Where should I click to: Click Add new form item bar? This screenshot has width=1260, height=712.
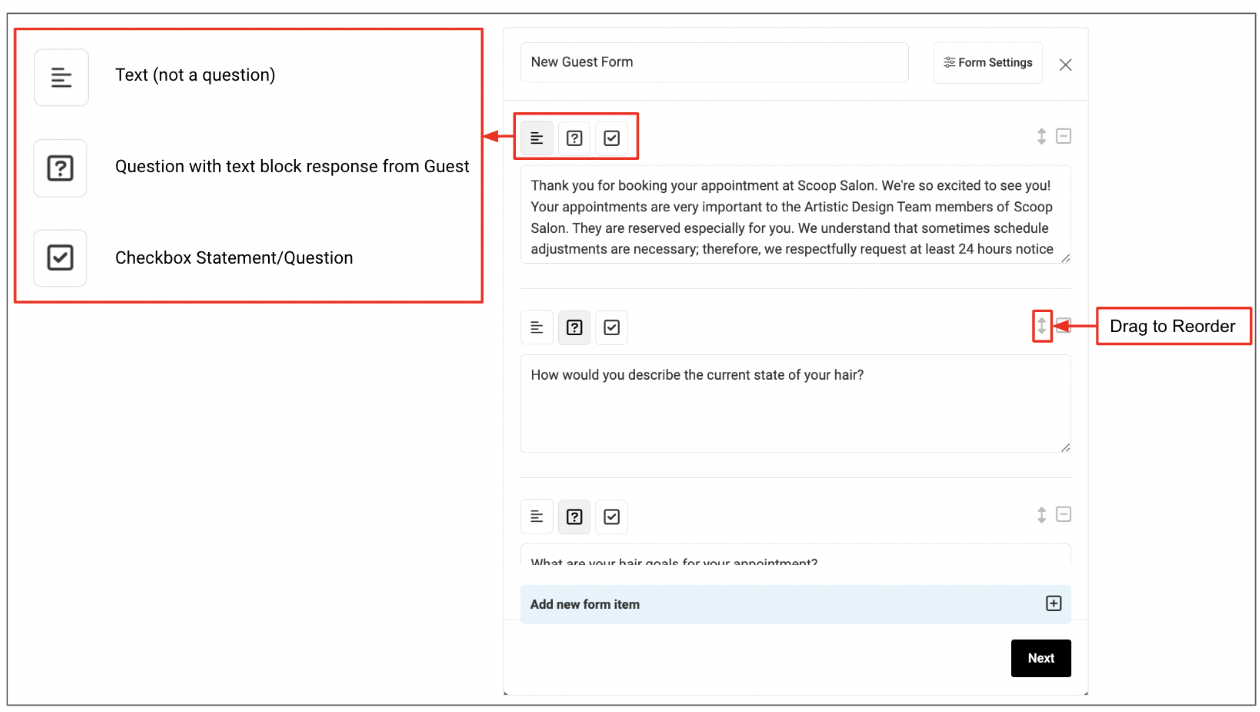tap(795, 604)
